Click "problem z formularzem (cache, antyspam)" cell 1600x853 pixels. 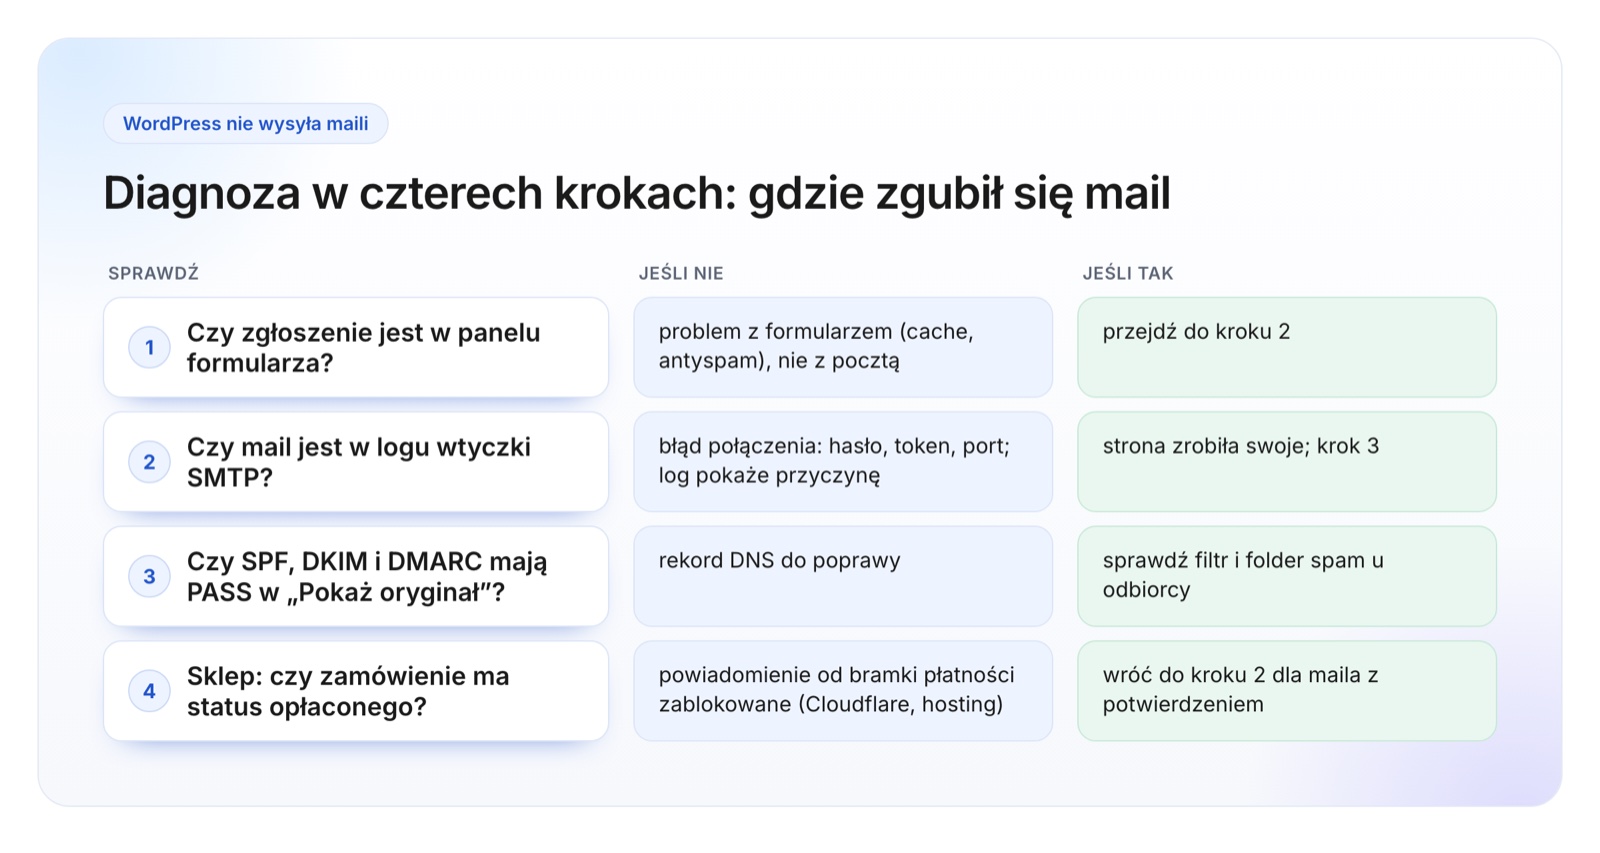[843, 347]
